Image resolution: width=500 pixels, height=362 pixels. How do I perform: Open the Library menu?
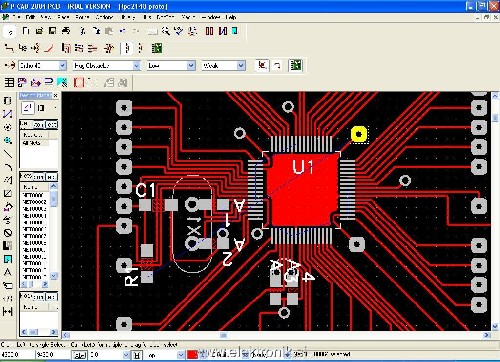tap(128, 17)
